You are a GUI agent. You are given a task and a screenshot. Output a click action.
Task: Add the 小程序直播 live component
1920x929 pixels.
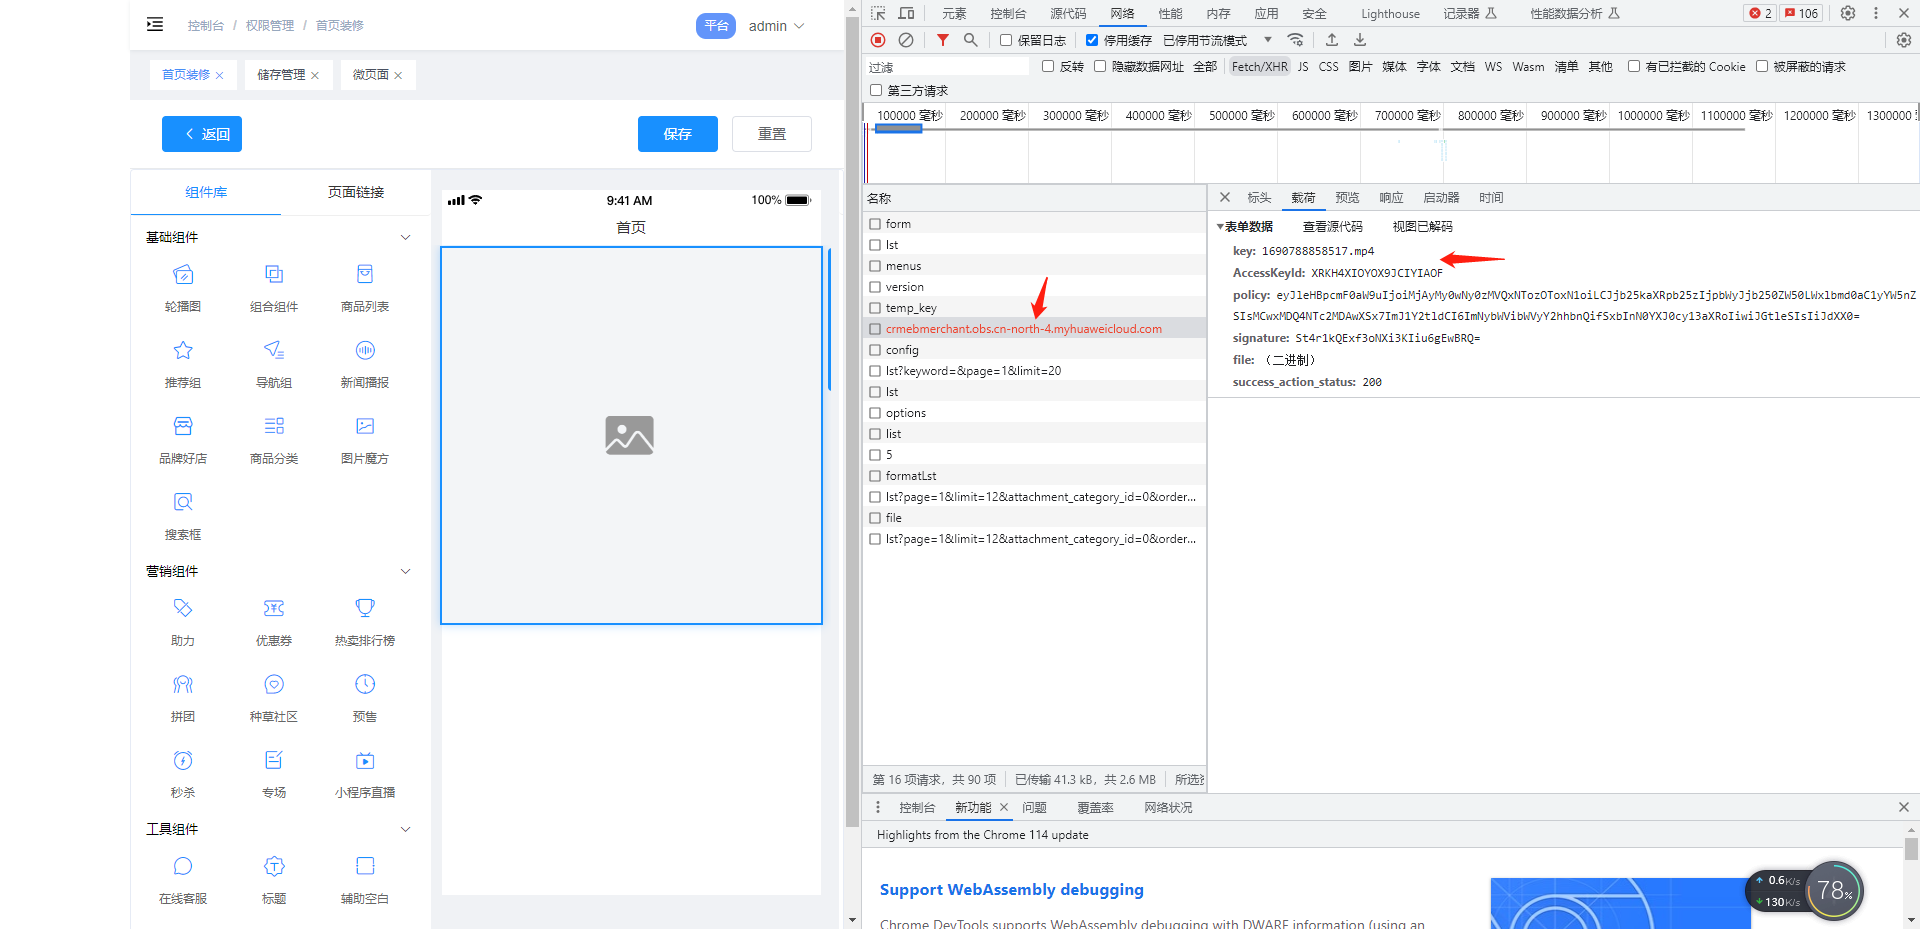[x=365, y=773]
